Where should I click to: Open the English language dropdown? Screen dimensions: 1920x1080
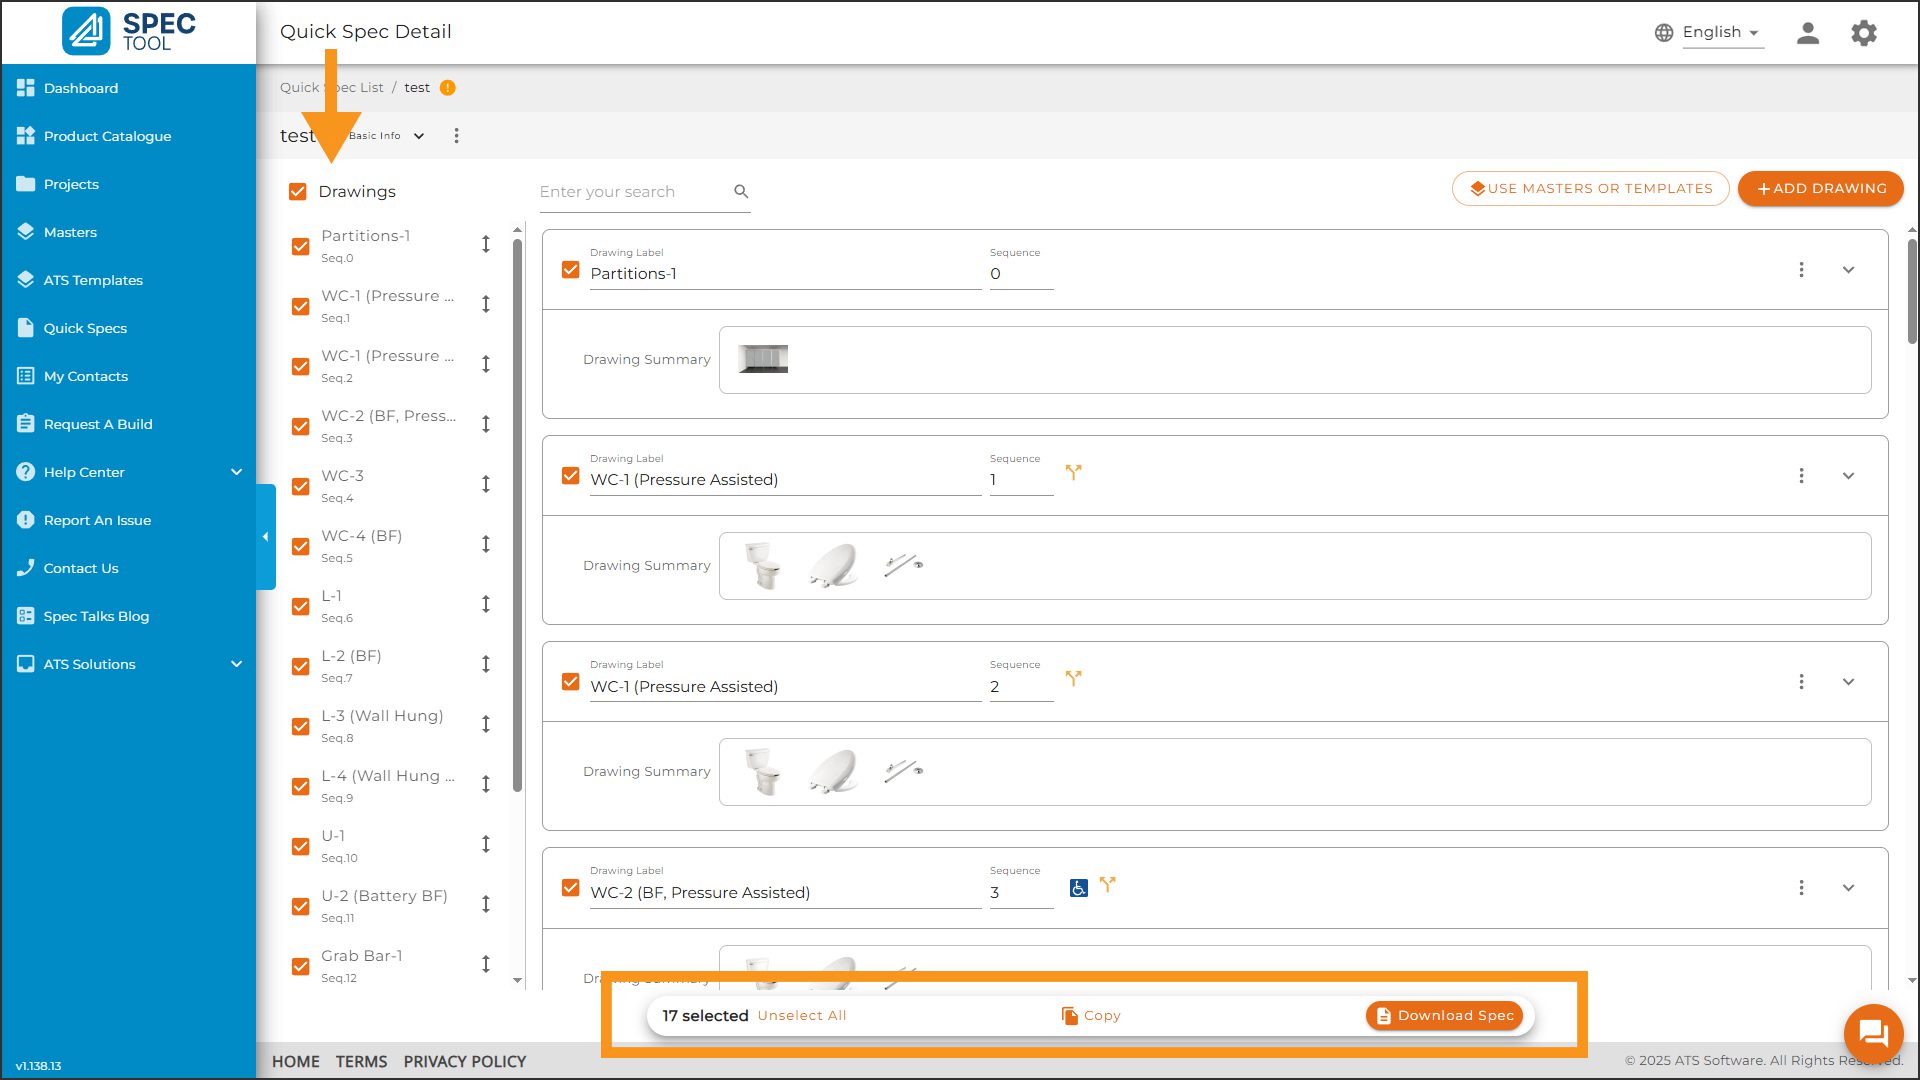tap(1720, 32)
